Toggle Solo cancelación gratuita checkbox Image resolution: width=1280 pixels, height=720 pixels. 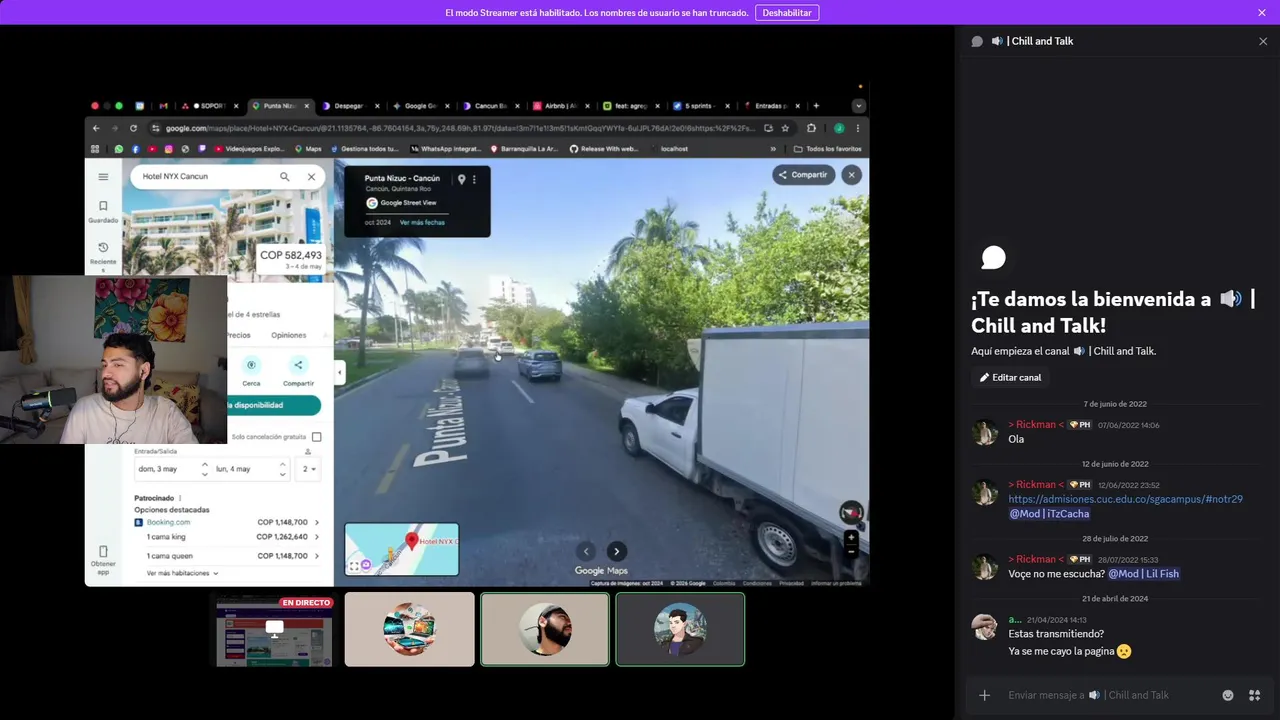(317, 437)
